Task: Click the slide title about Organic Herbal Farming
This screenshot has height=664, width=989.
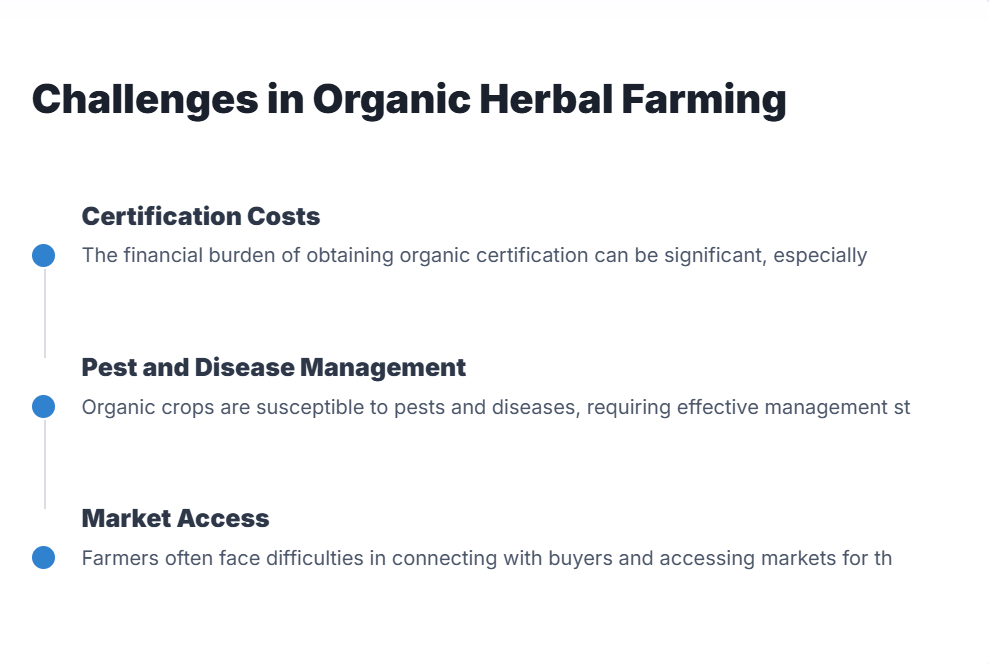Action: click(409, 100)
